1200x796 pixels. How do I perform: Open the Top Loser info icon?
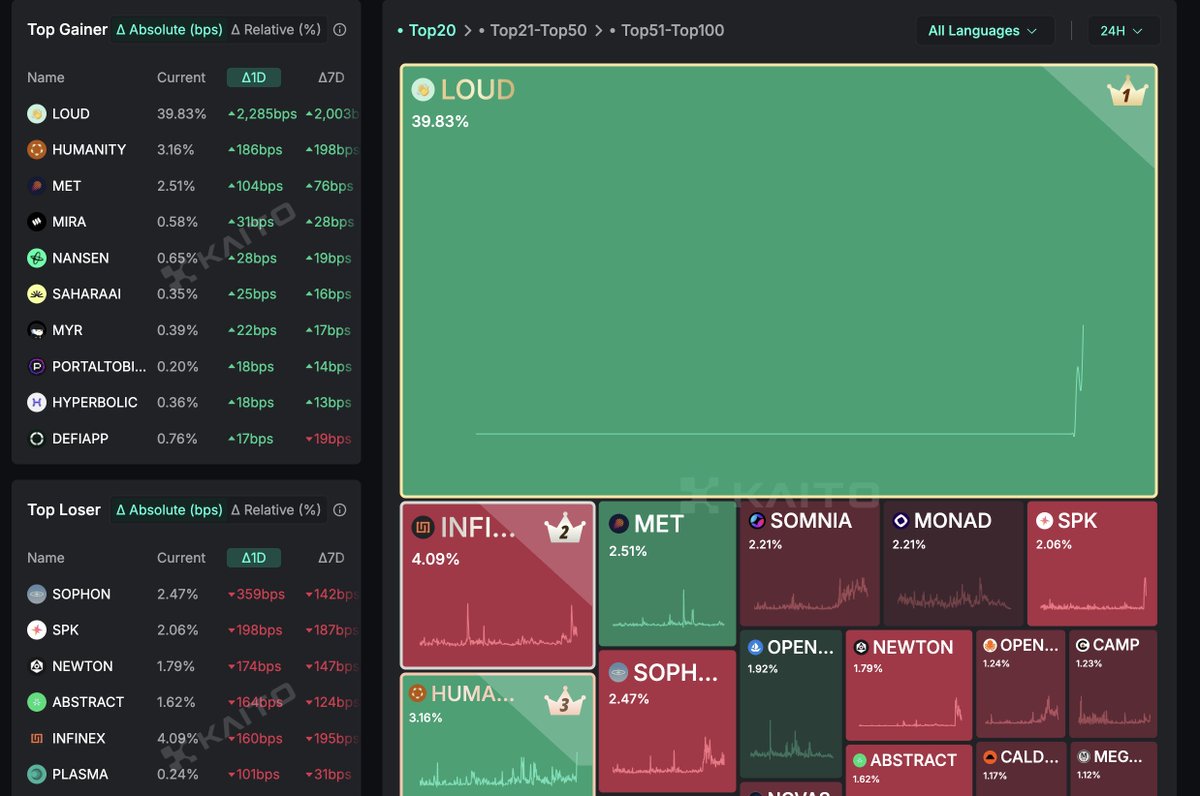click(339, 510)
